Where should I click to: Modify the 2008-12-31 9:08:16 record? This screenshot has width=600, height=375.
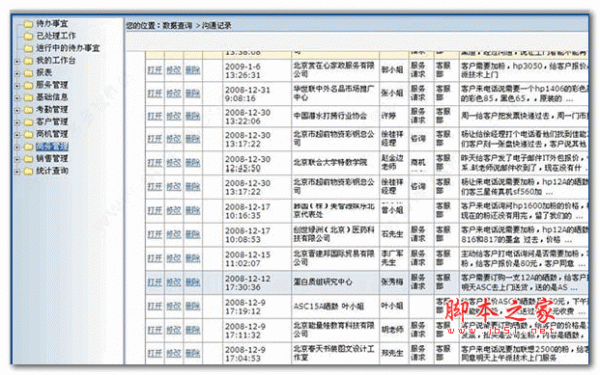[x=174, y=94]
